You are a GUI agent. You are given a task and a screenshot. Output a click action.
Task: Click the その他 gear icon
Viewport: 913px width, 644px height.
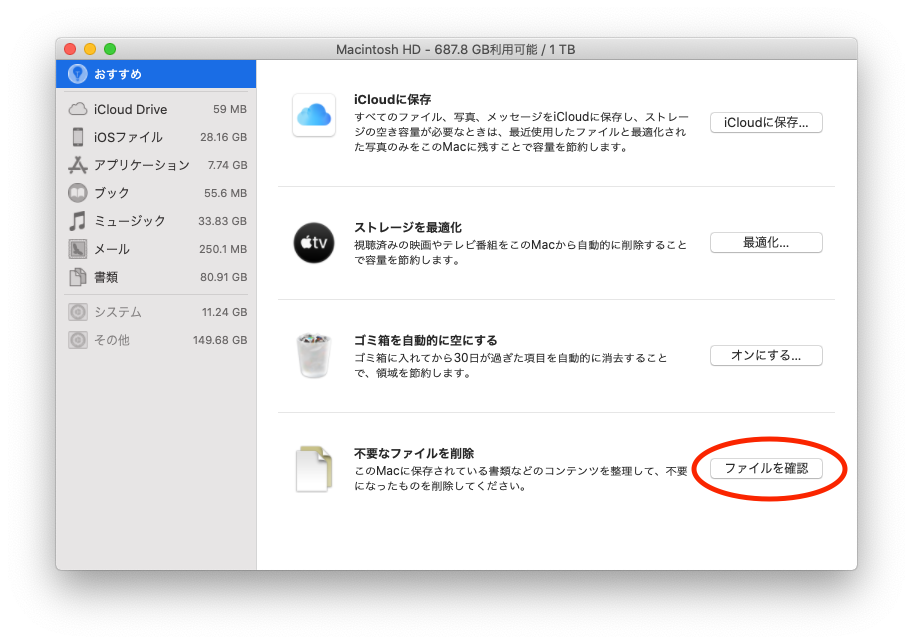click(x=78, y=340)
